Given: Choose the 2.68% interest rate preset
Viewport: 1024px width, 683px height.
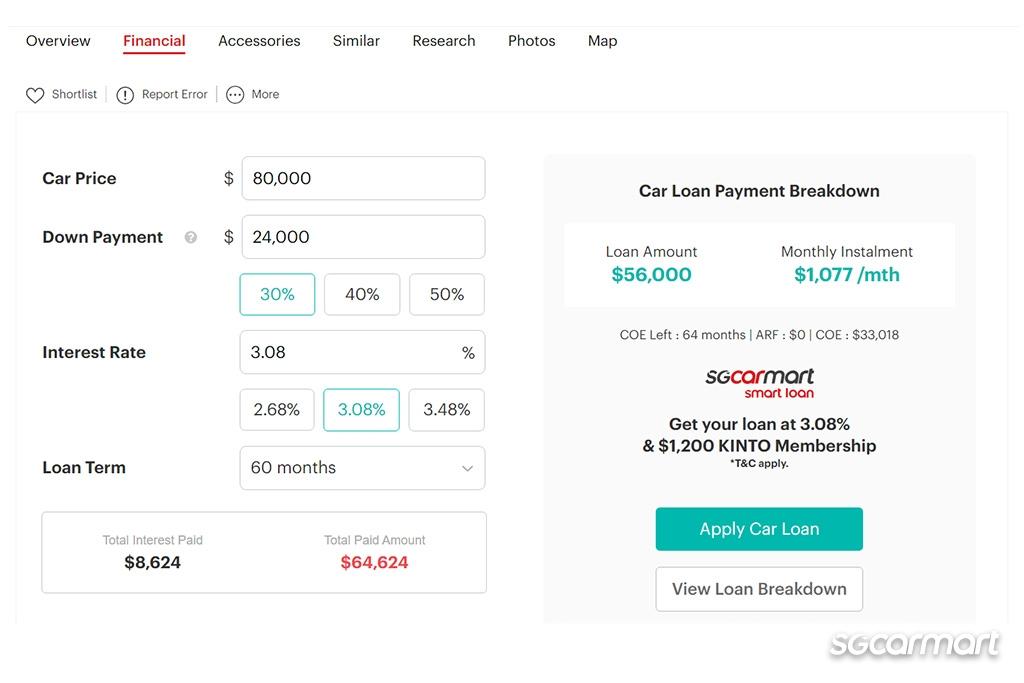Looking at the screenshot, I should (x=277, y=410).
